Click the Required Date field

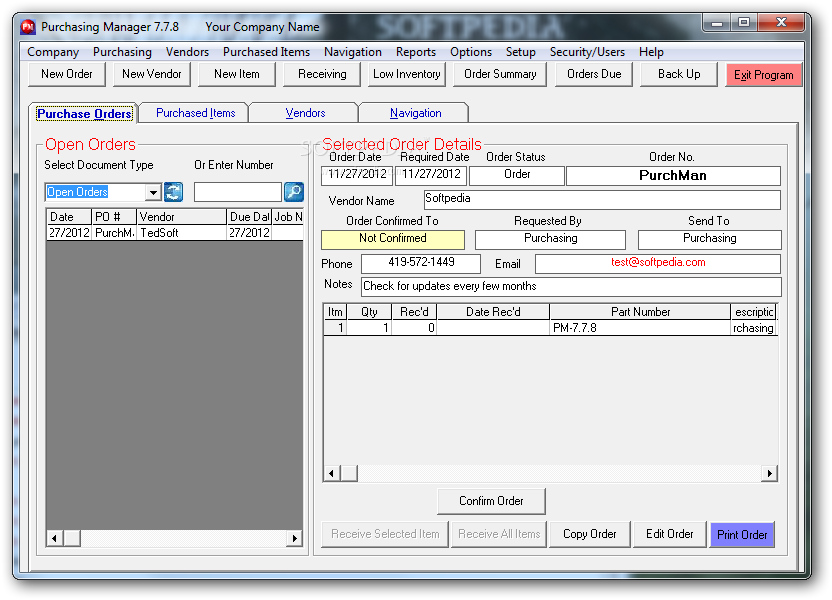click(431, 175)
